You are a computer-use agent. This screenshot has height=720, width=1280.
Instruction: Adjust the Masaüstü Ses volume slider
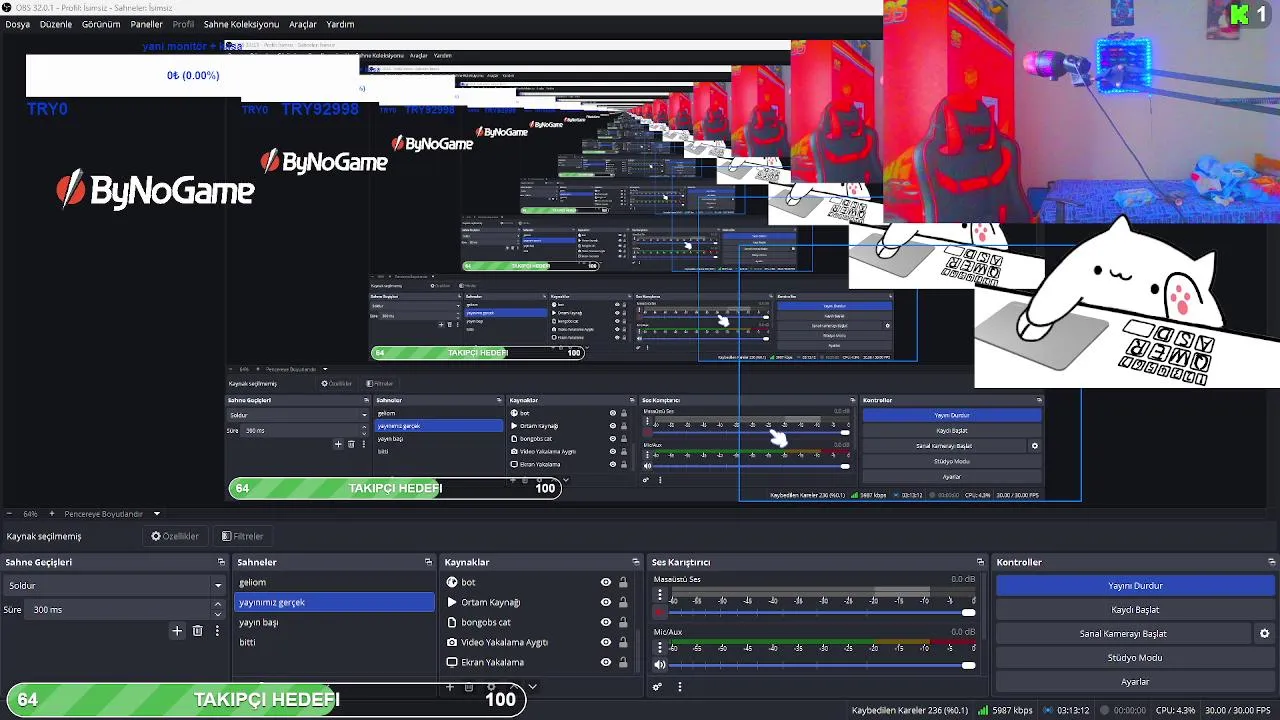coord(822,612)
